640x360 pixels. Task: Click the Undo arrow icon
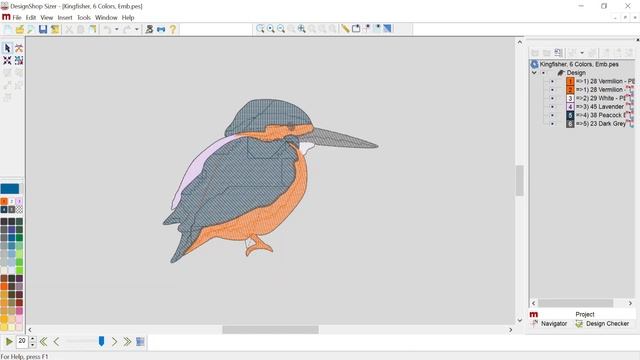[x=107, y=29]
